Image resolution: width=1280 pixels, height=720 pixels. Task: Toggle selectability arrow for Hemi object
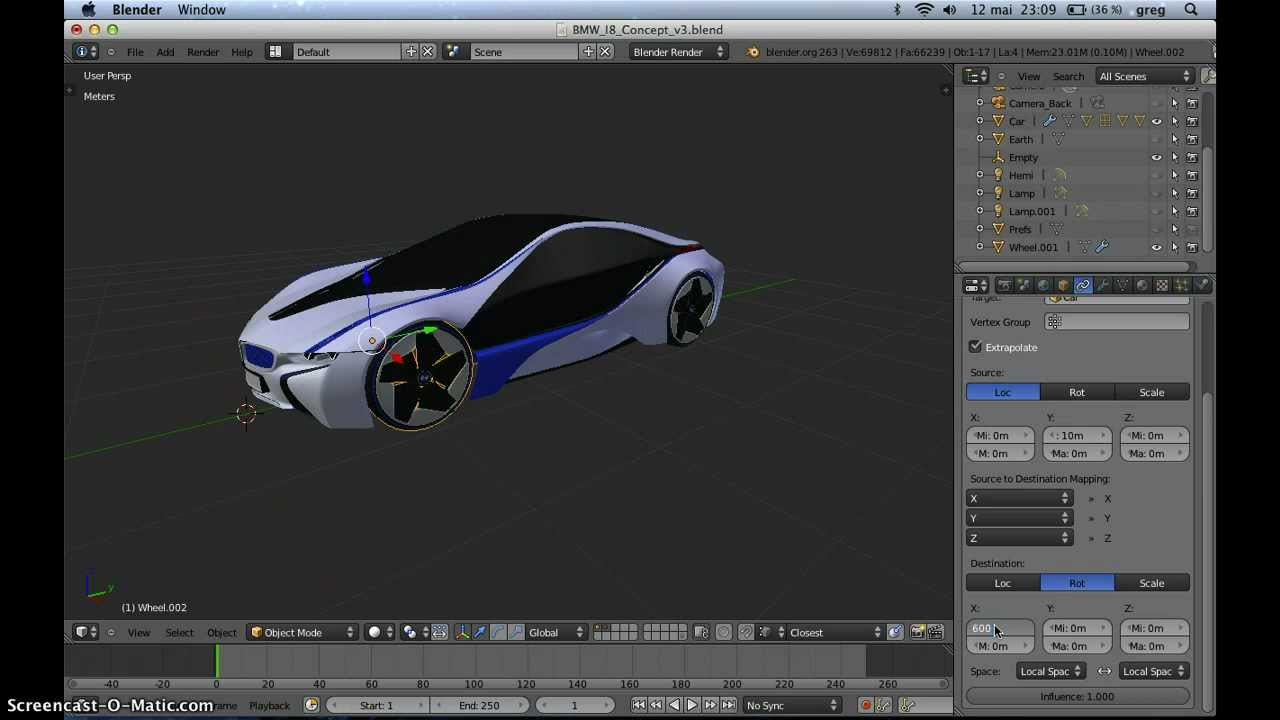point(1175,175)
